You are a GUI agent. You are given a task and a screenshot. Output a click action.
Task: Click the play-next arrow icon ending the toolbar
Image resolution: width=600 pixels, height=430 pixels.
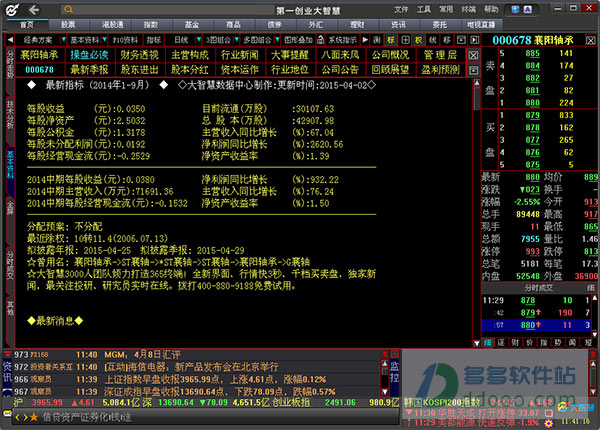(x=474, y=40)
